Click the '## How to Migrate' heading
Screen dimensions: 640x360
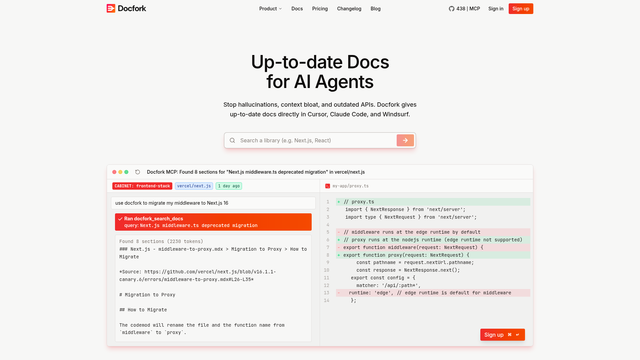click(143, 310)
